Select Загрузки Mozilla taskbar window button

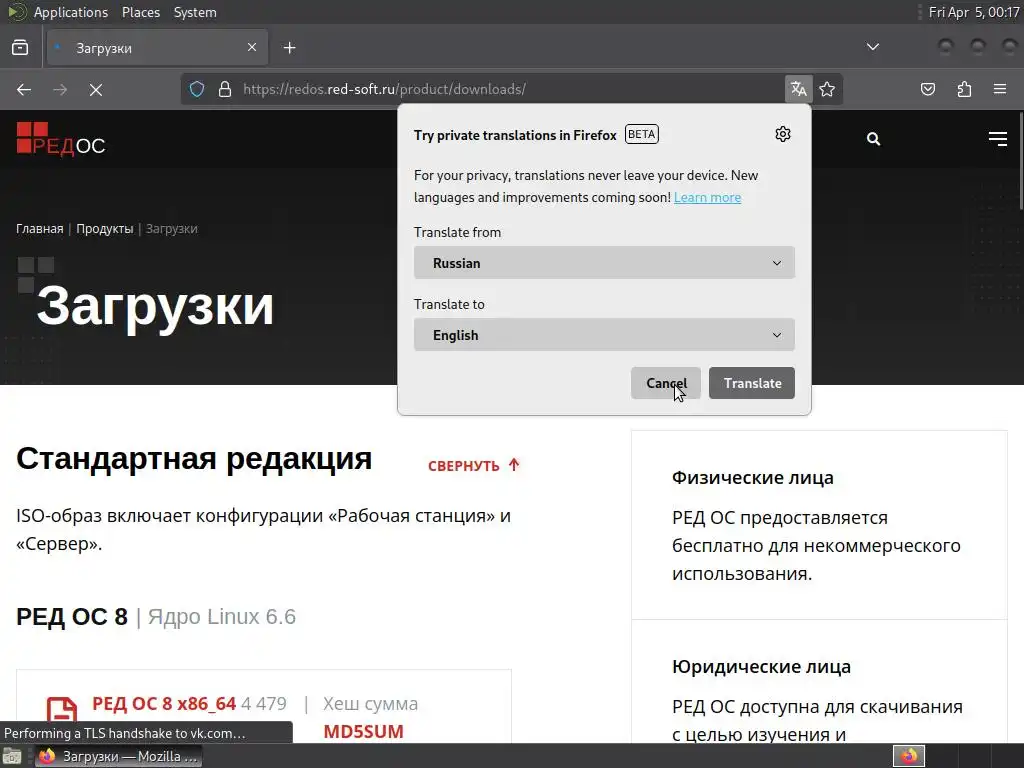[x=118, y=756]
